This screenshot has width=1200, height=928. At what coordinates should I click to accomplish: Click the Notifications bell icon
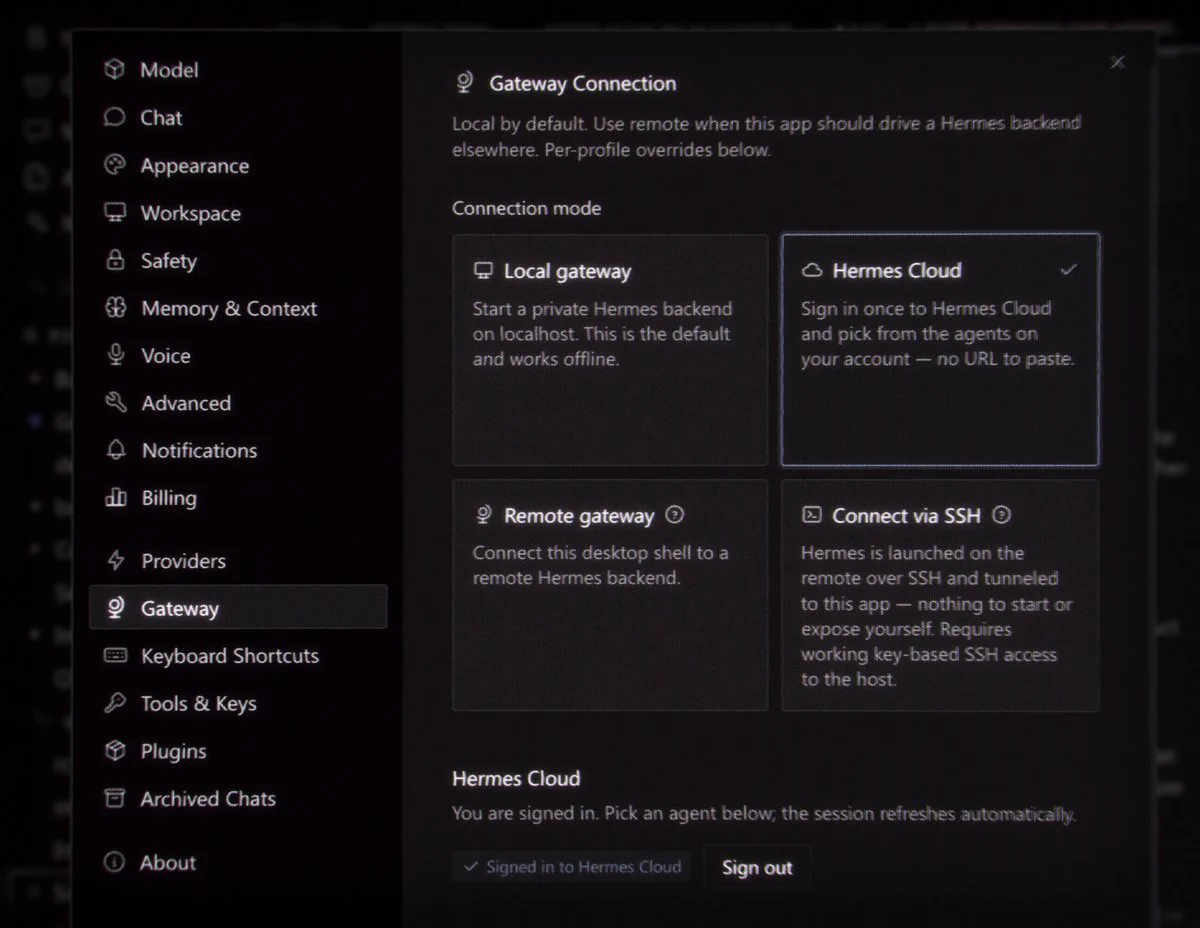[x=115, y=451]
